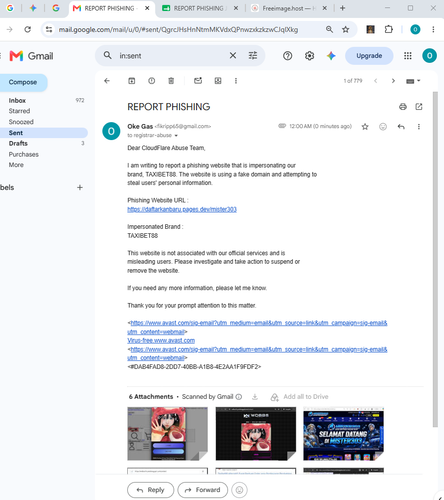
Task: Click the zoom magnifier in the address bar
Action: 329,29
